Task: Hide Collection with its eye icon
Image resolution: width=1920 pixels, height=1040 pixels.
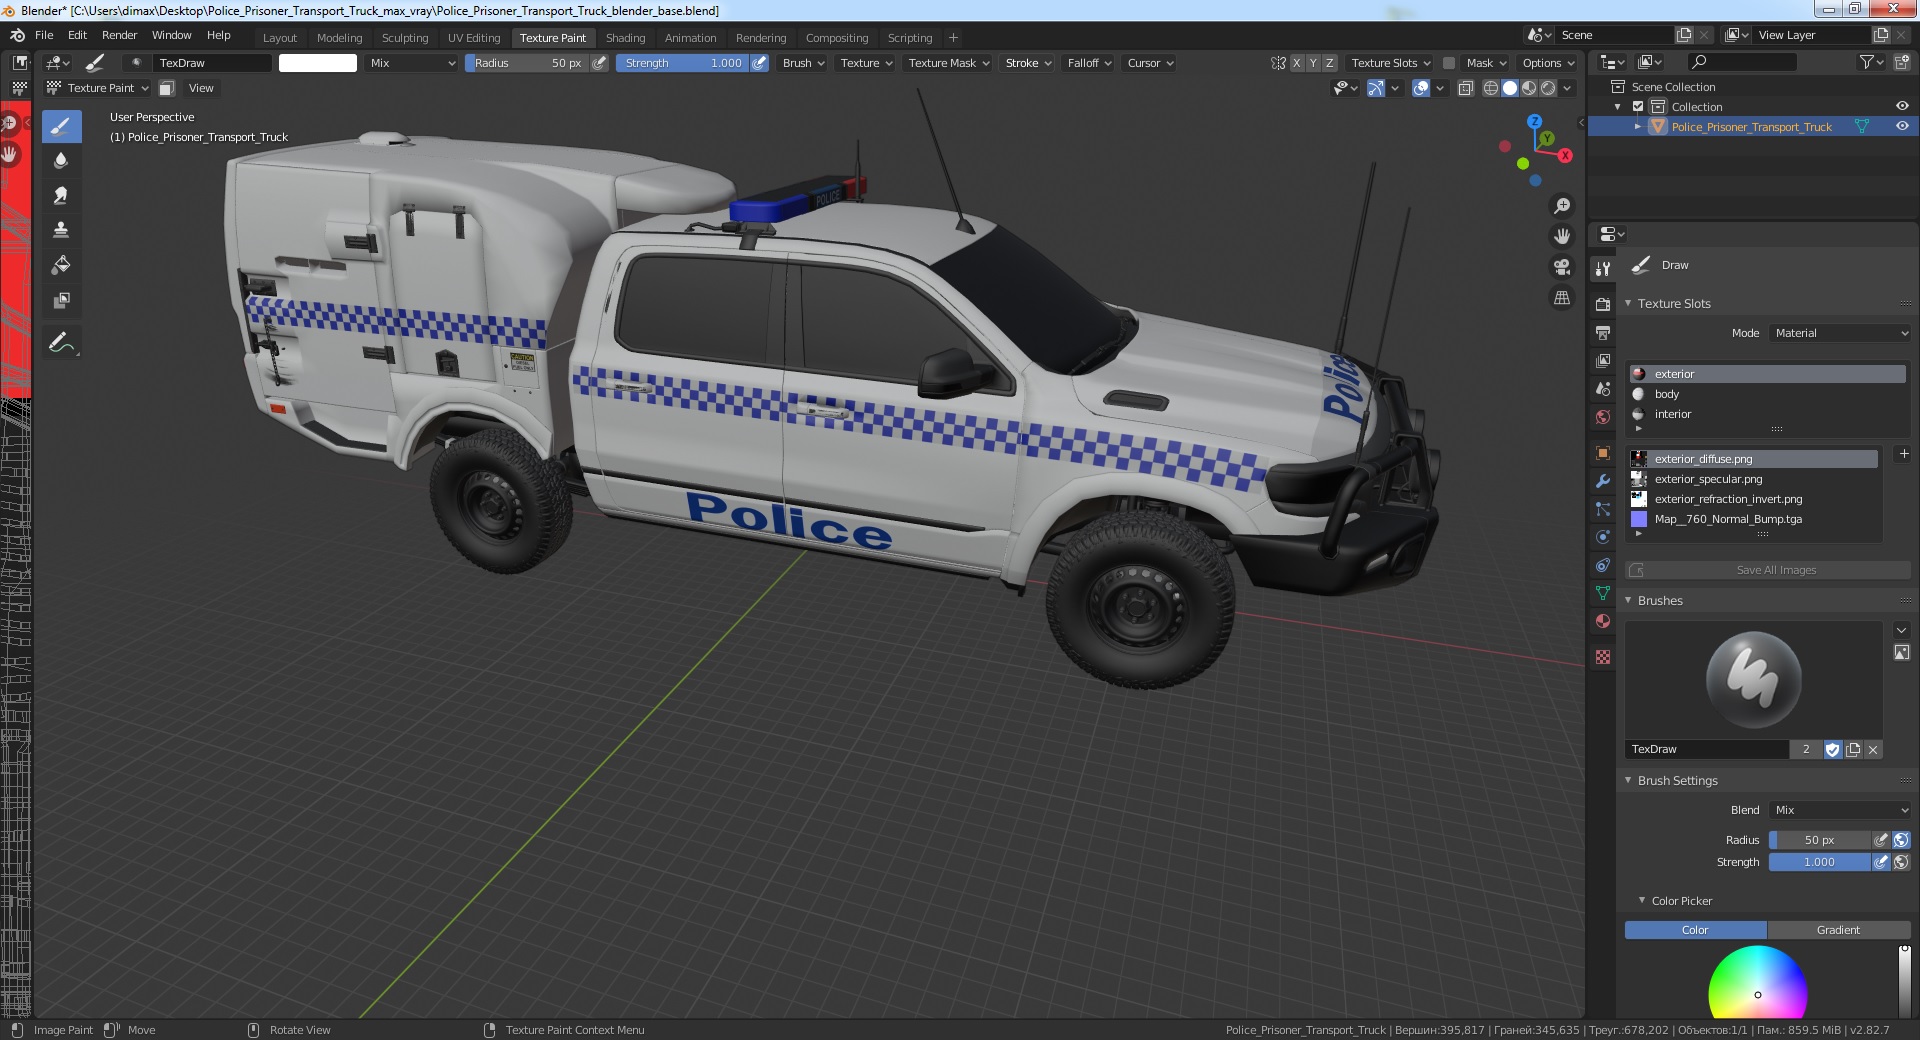Action: 1902,106
